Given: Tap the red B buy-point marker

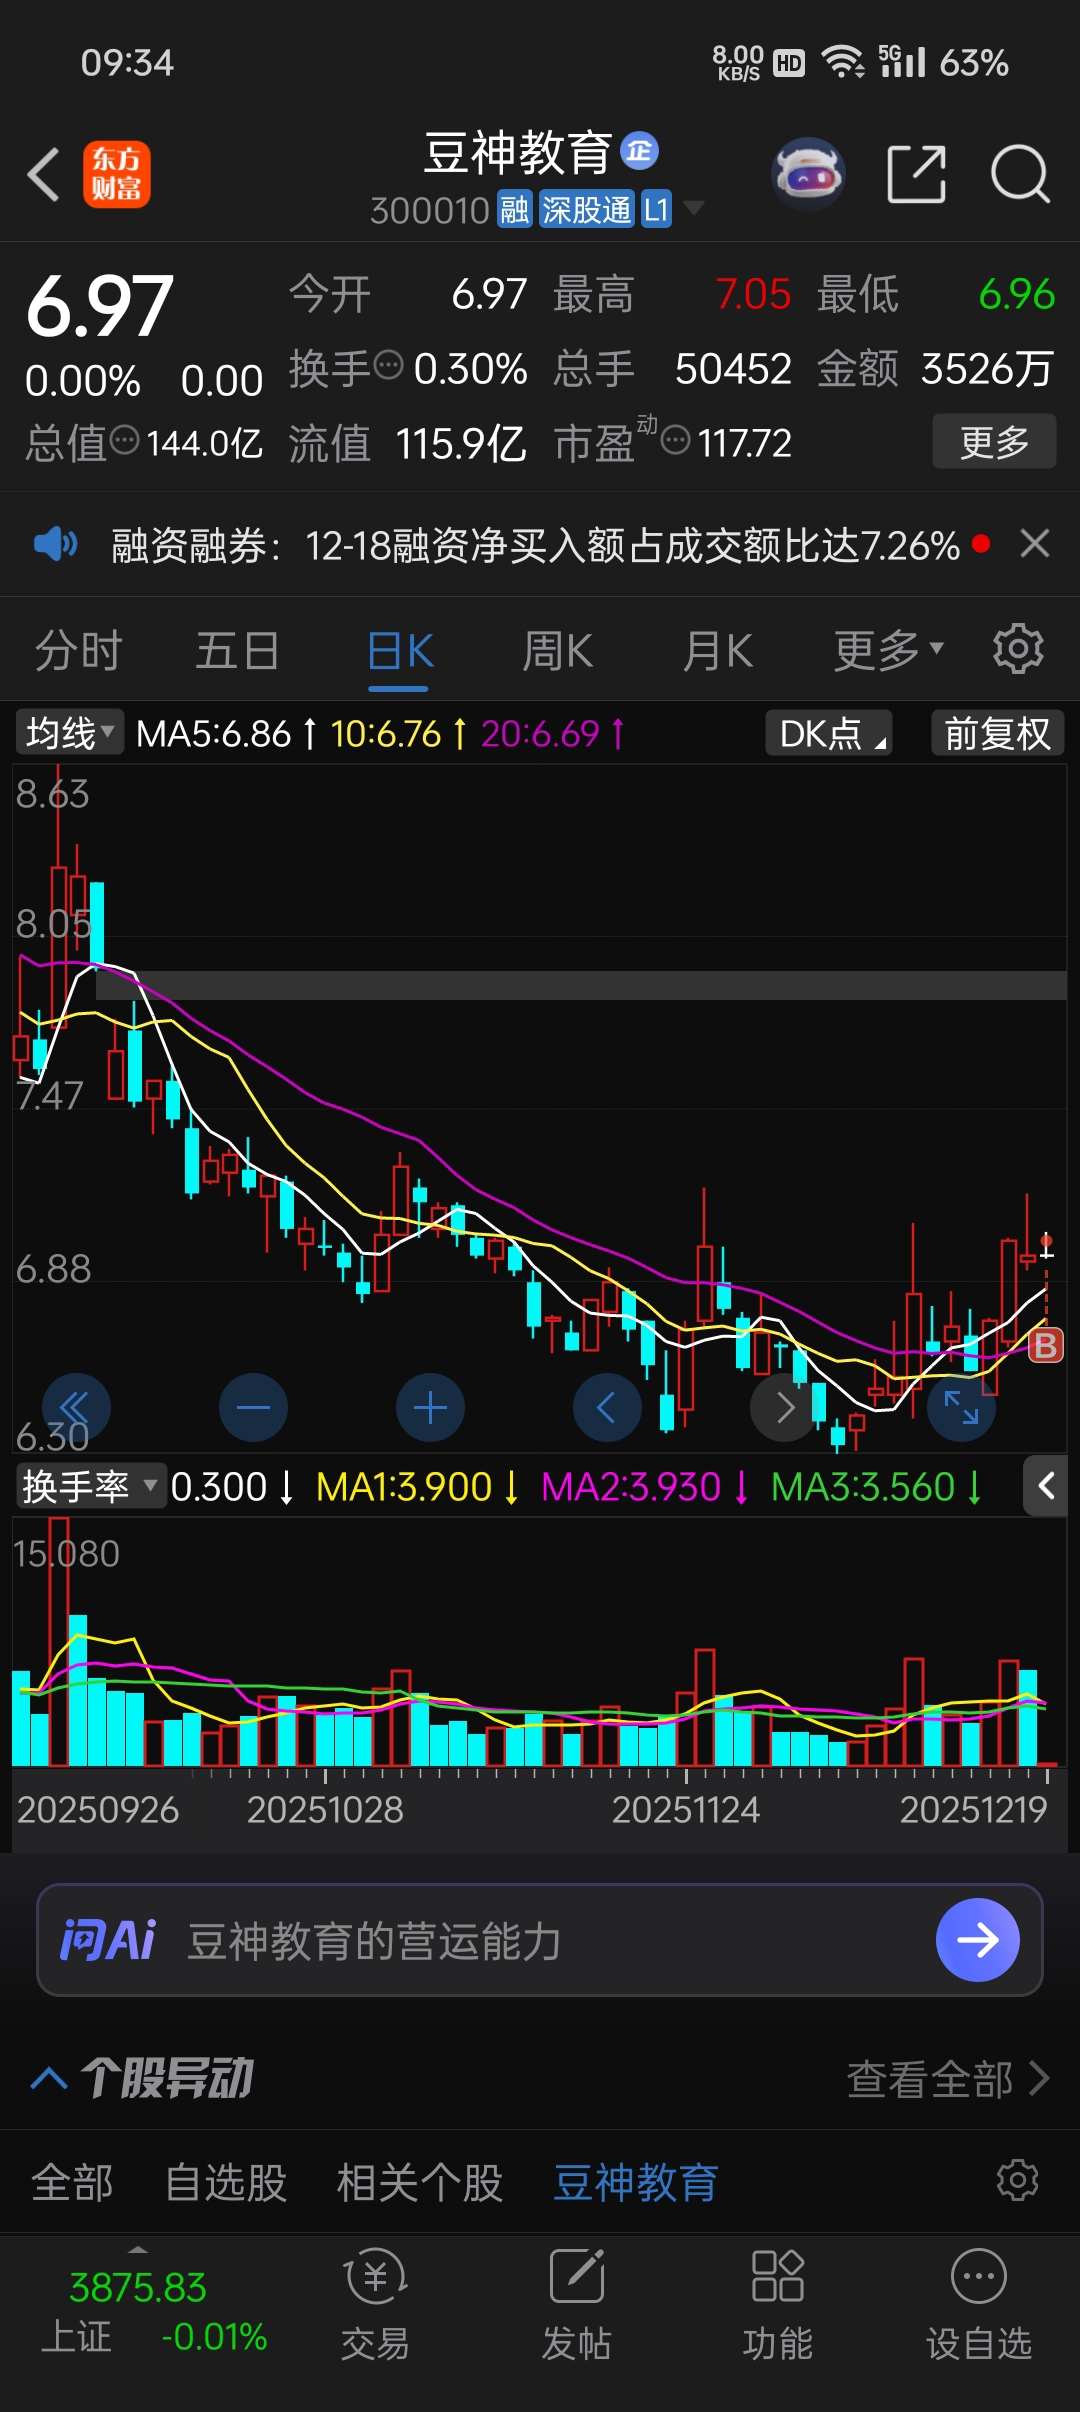Looking at the screenshot, I should pos(1045,1346).
